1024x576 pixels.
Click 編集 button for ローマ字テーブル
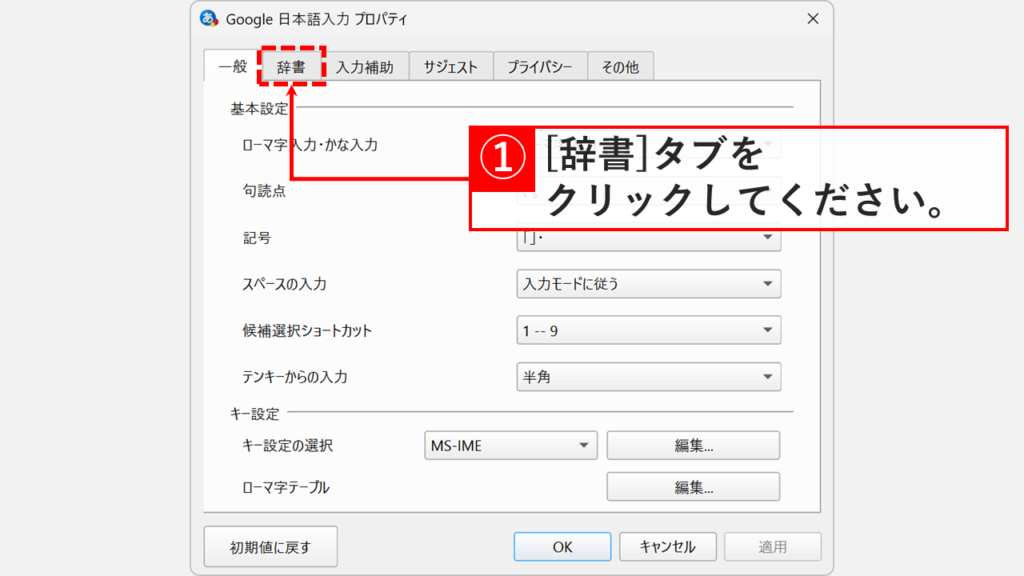tap(693, 487)
